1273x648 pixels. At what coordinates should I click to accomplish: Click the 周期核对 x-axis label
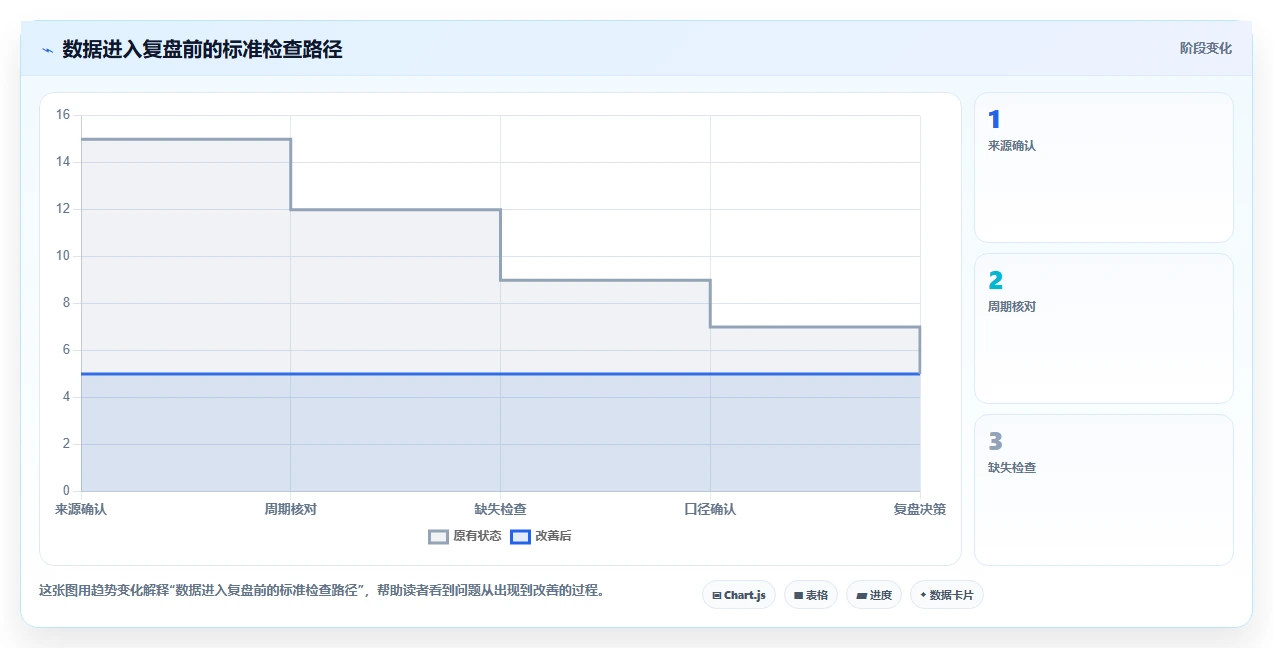click(291, 509)
